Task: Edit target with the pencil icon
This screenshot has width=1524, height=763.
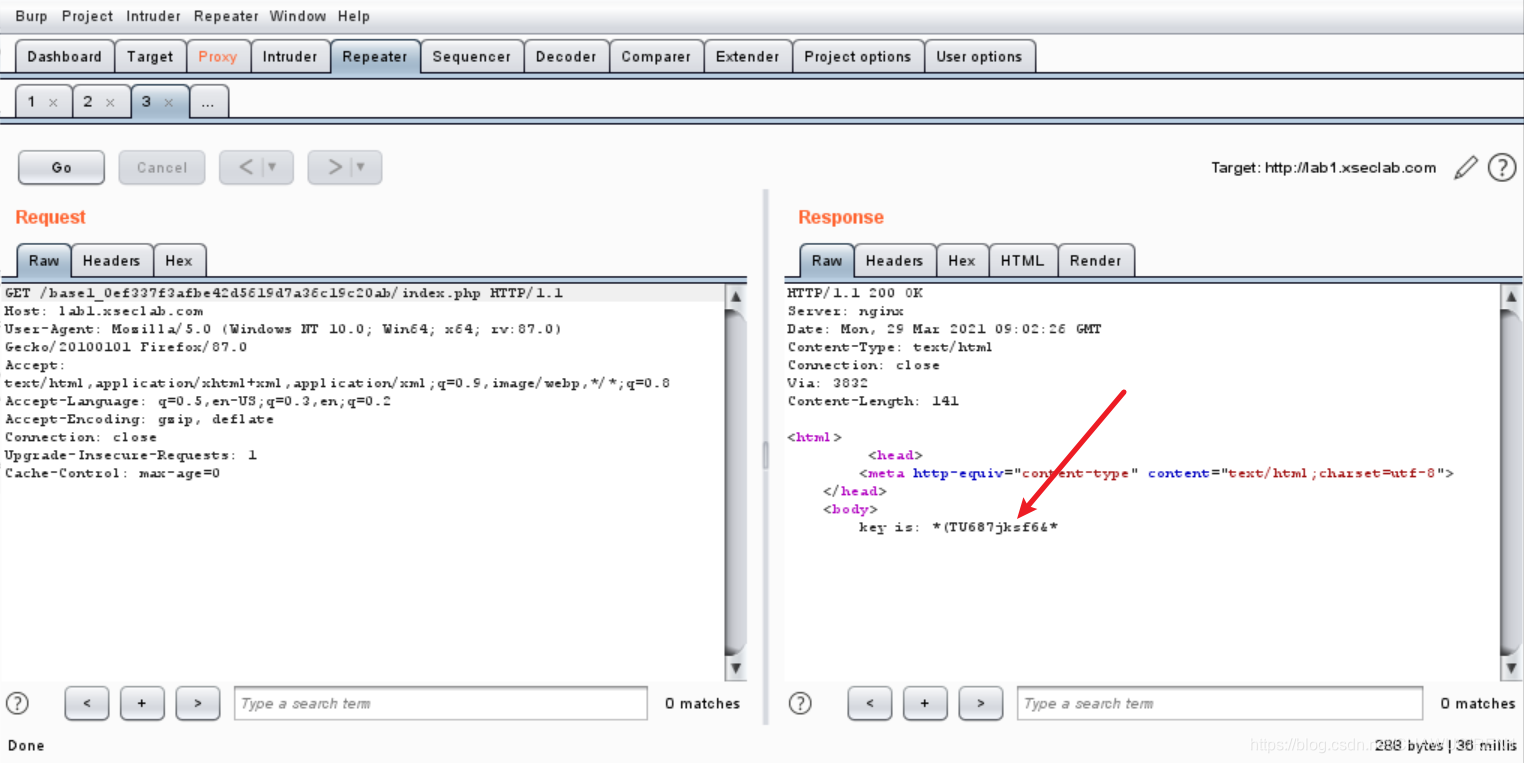Action: pos(1465,168)
